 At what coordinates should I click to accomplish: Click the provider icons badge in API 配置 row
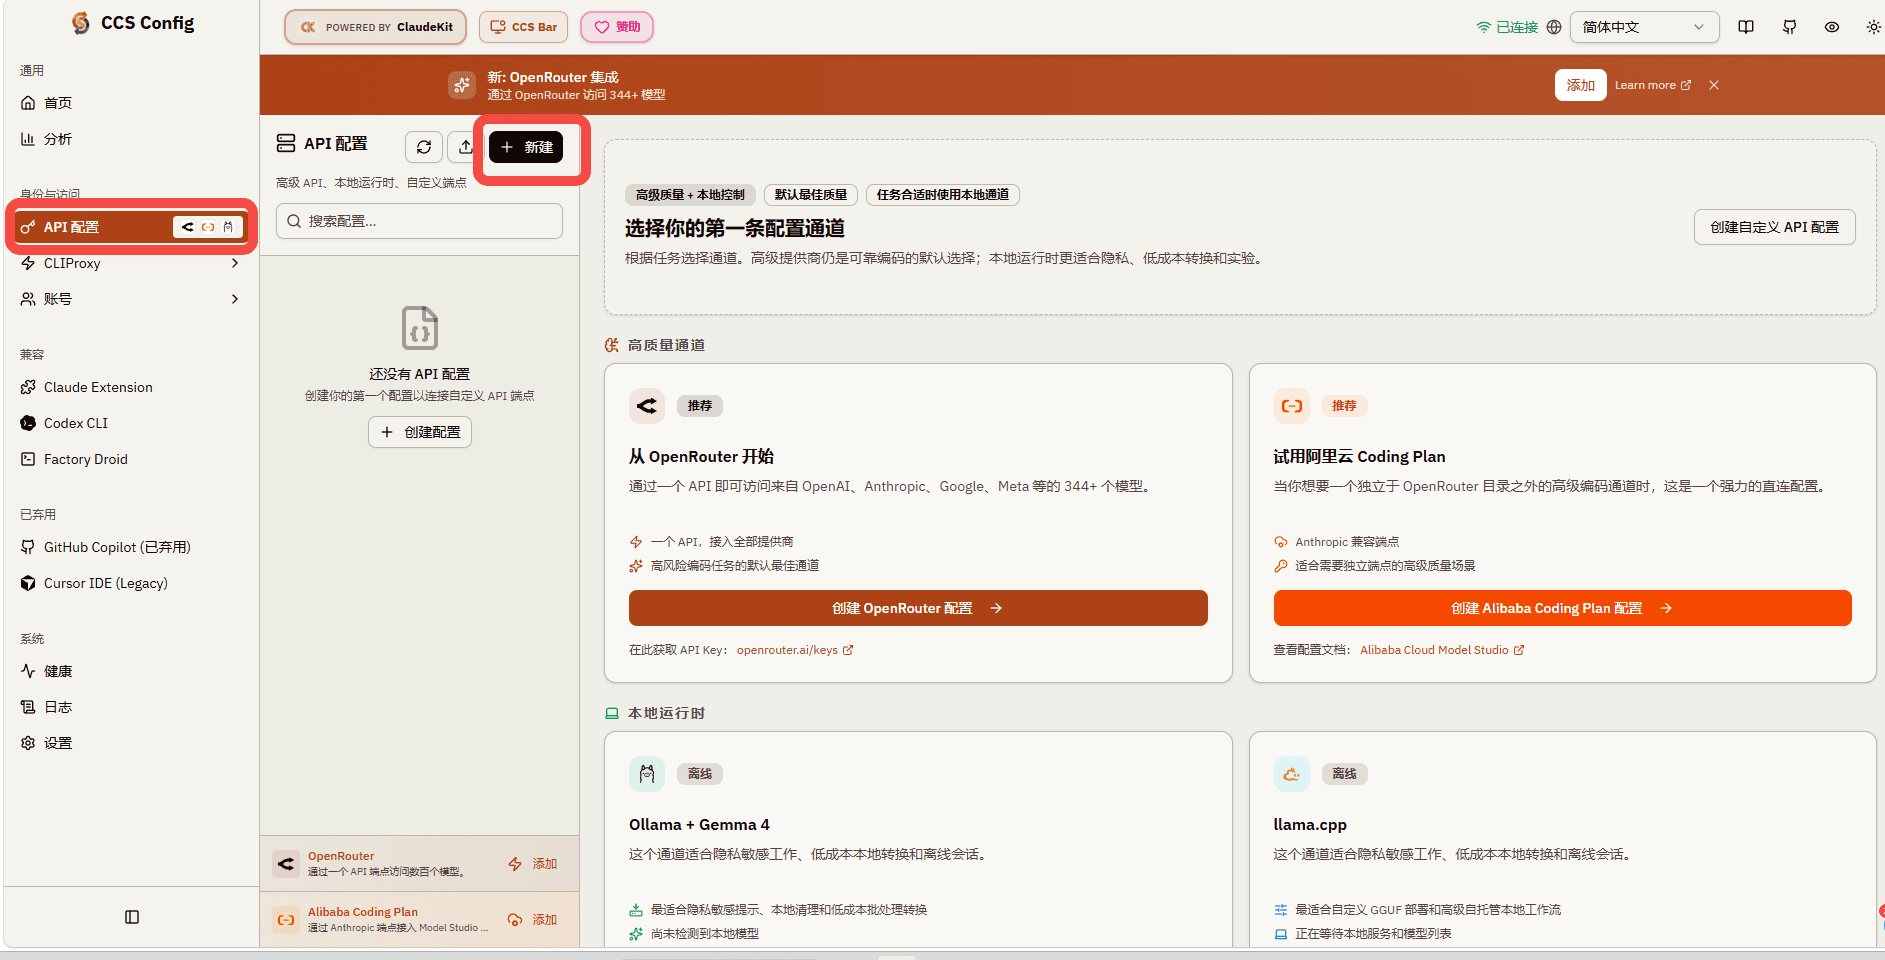tap(208, 227)
